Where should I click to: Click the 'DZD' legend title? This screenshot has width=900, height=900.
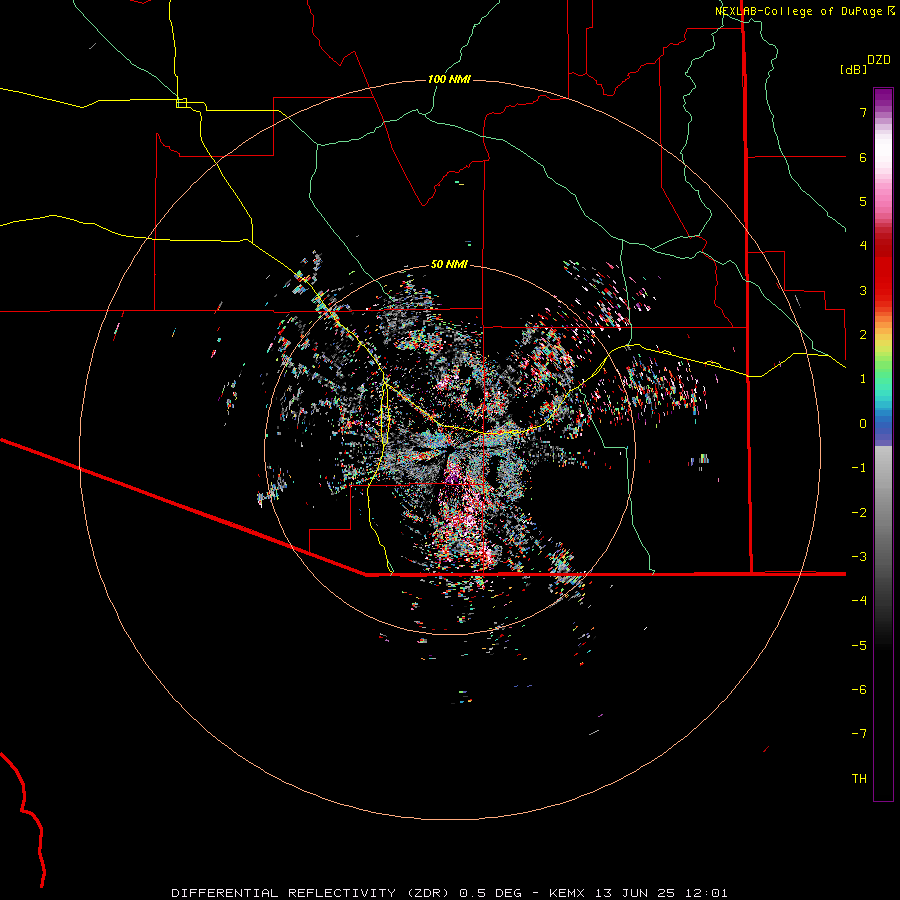click(879, 60)
